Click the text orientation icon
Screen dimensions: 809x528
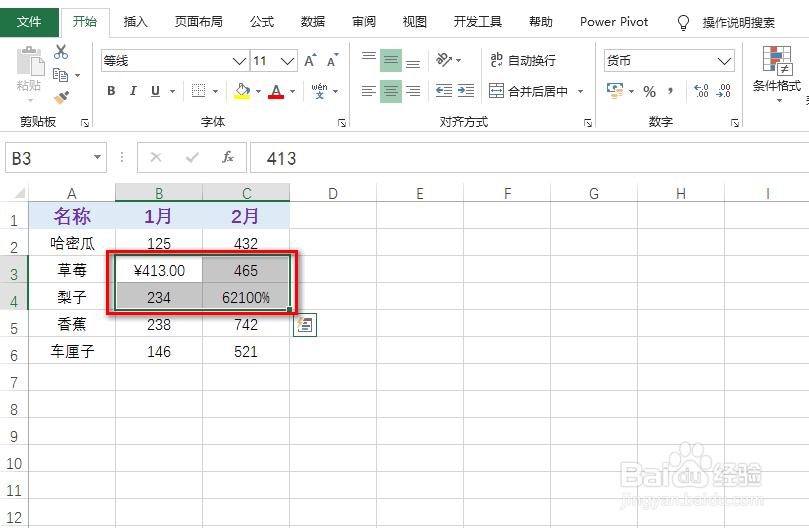pyautogui.click(x=443, y=60)
